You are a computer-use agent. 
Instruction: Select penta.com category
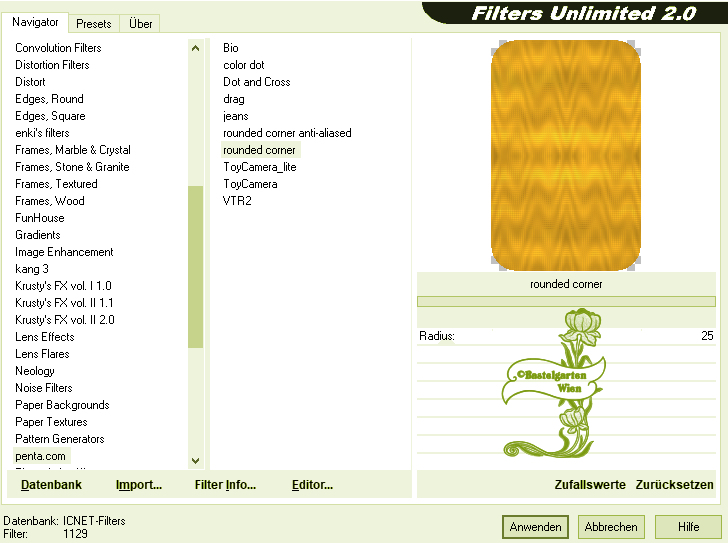coord(40,456)
